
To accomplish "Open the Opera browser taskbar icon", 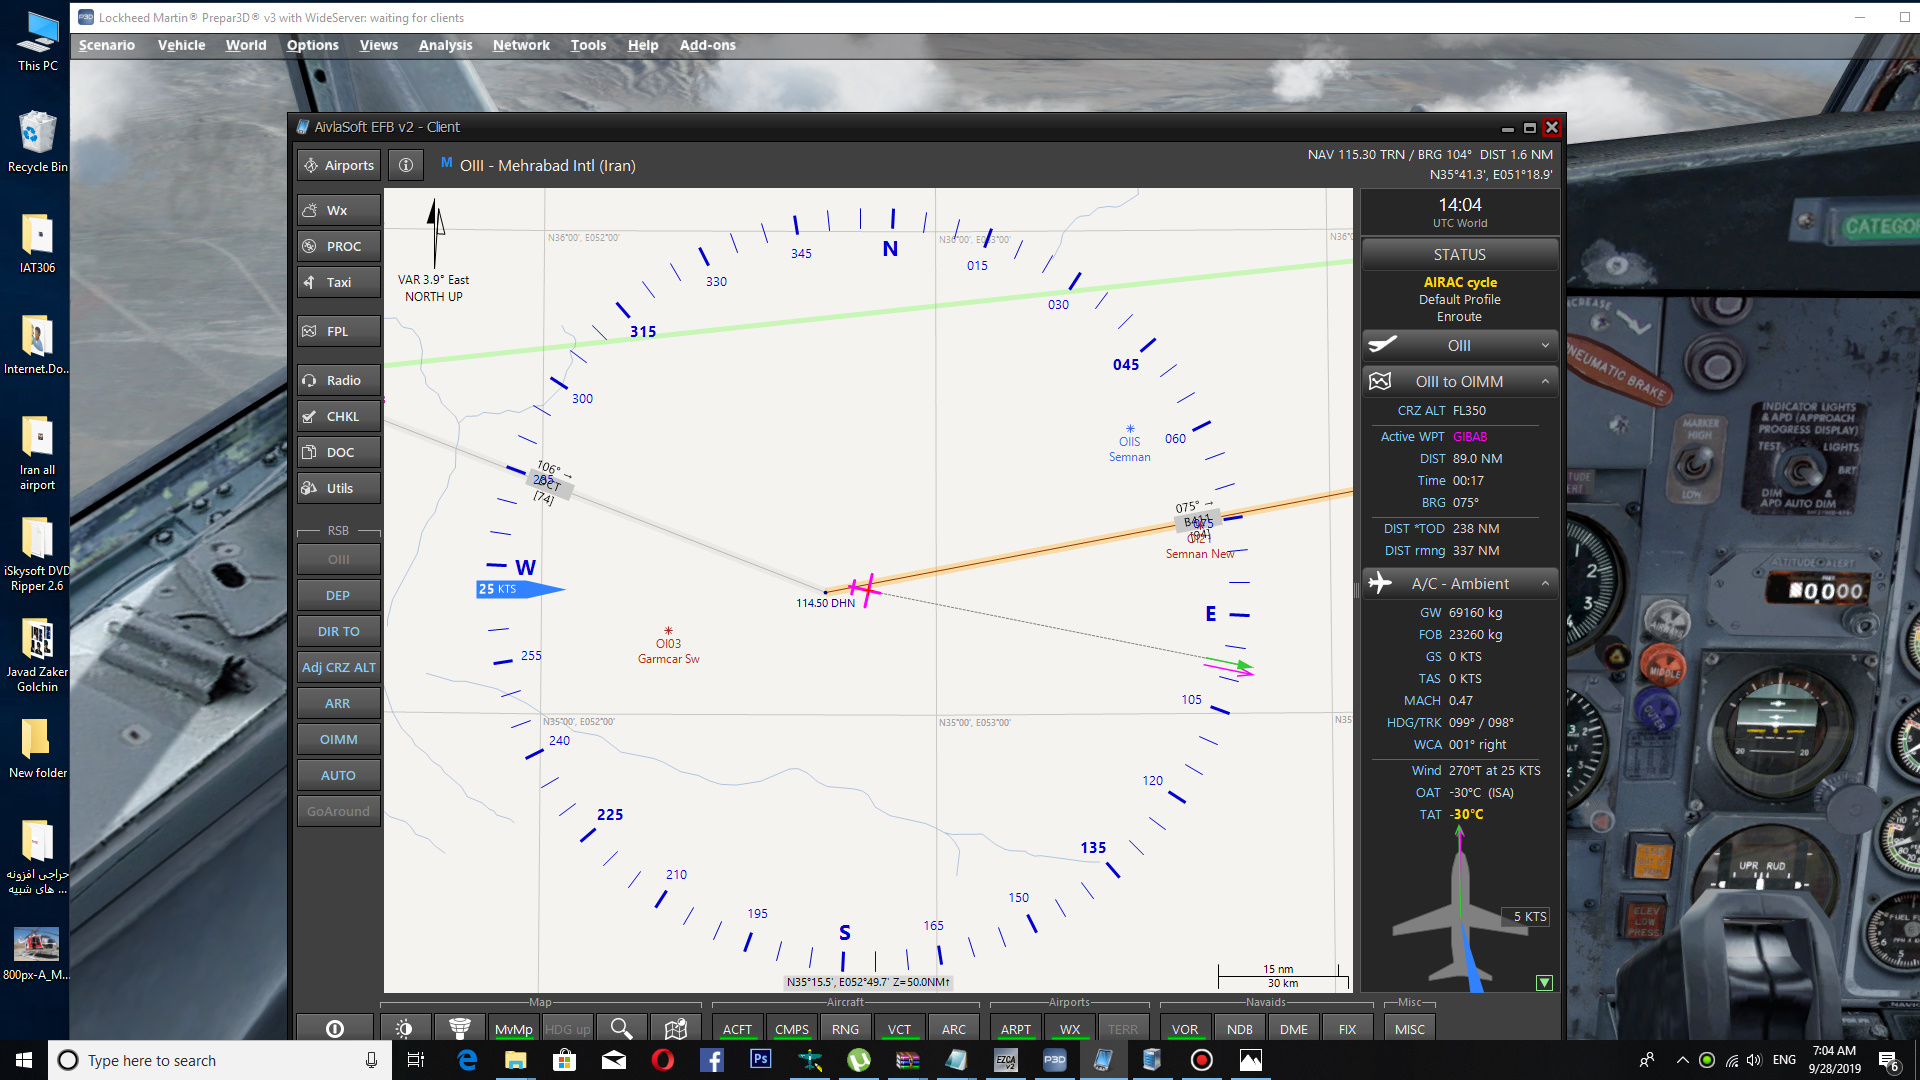I will [x=663, y=1060].
